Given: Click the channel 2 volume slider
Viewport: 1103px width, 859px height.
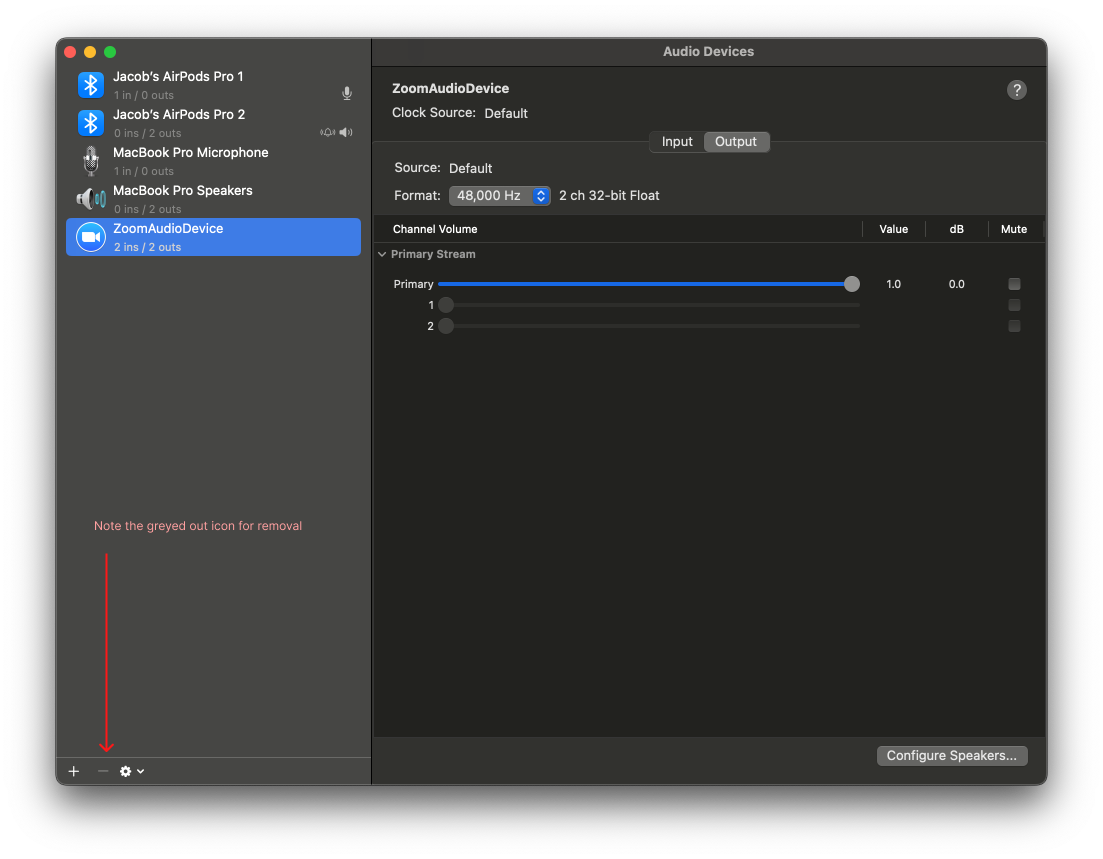Looking at the screenshot, I should click(x=649, y=326).
